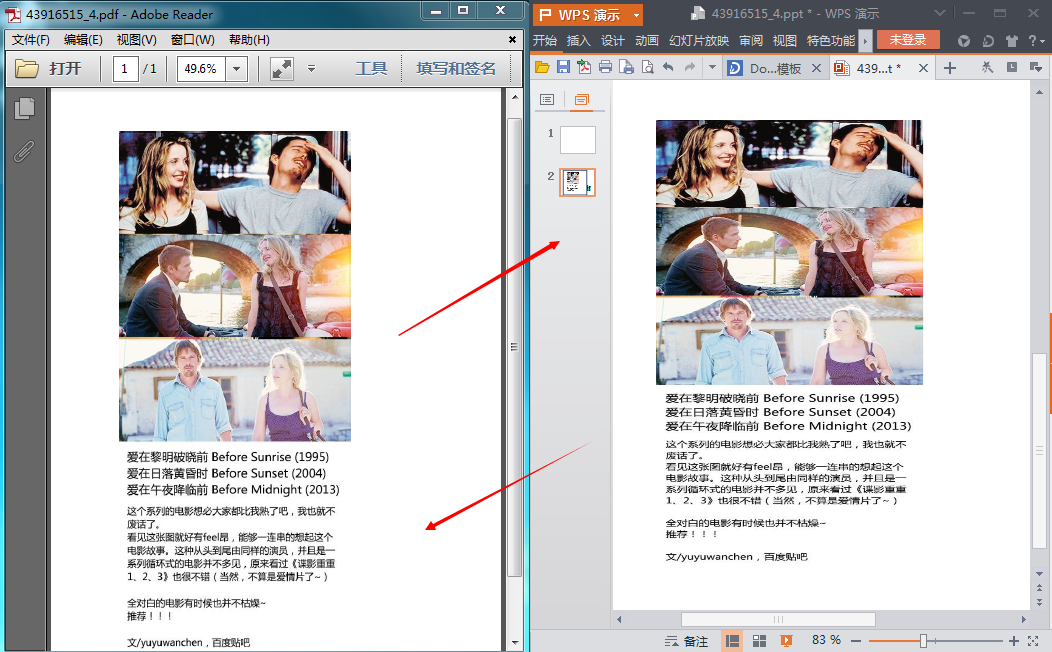Open the tab list dropdown at WPS tab bar end
This screenshot has height=652, width=1052.
pyautogui.click(x=1035, y=67)
